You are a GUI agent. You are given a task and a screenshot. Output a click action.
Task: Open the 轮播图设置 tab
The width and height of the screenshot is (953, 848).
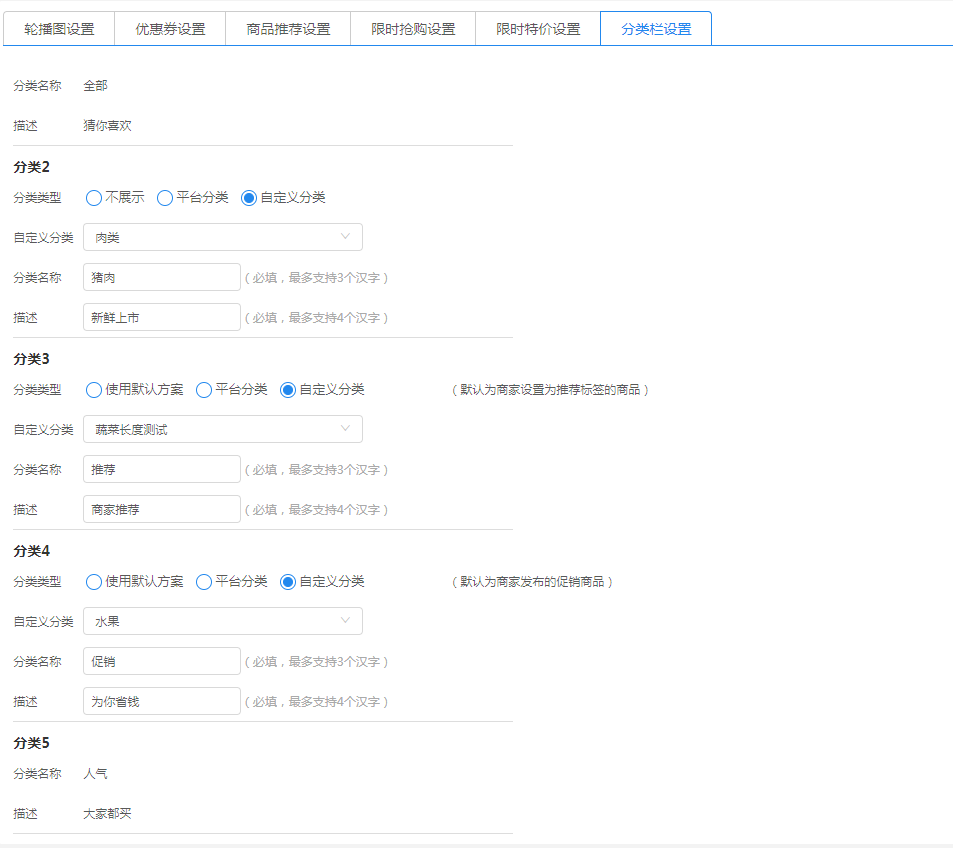[59, 29]
